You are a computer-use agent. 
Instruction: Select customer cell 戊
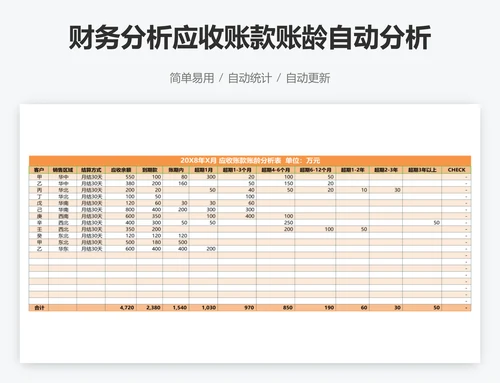pos(39,203)
